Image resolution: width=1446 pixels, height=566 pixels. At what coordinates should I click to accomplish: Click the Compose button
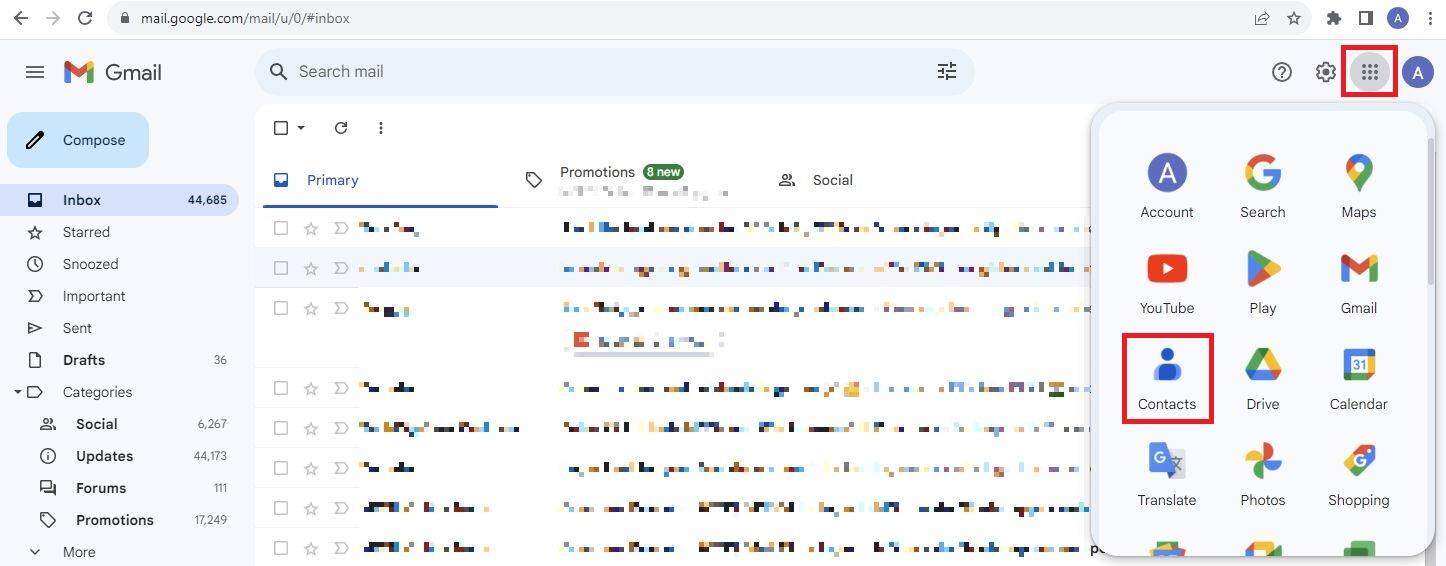point(78,140)
